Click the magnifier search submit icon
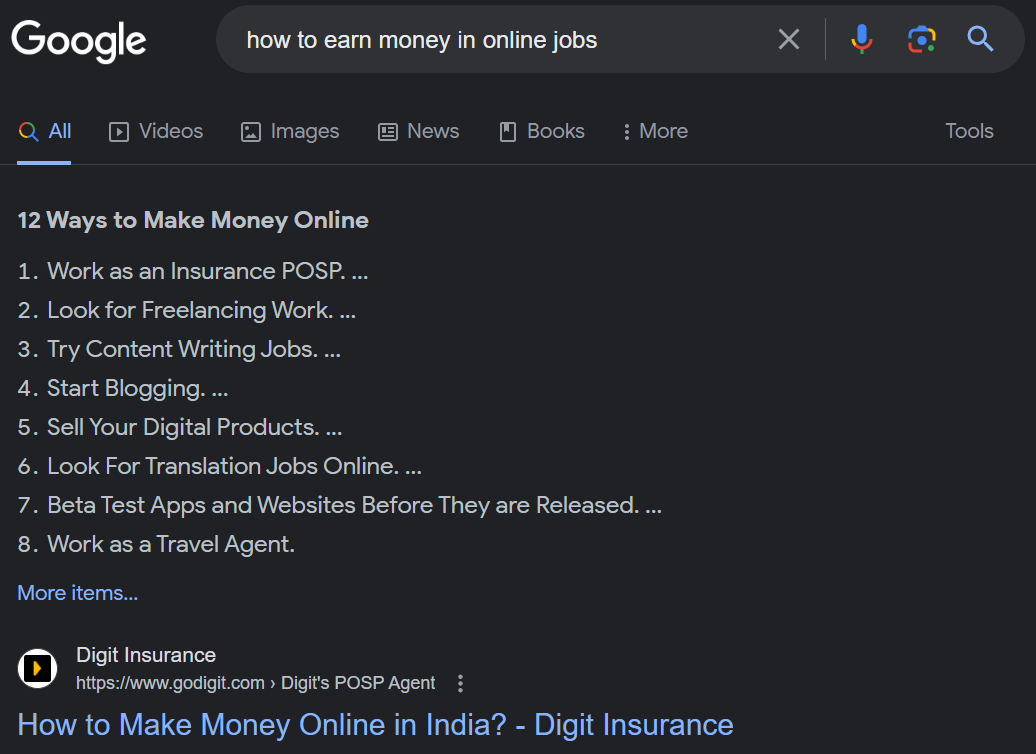This screenshot has width=1036, height=754. click(x=980, y=40)
